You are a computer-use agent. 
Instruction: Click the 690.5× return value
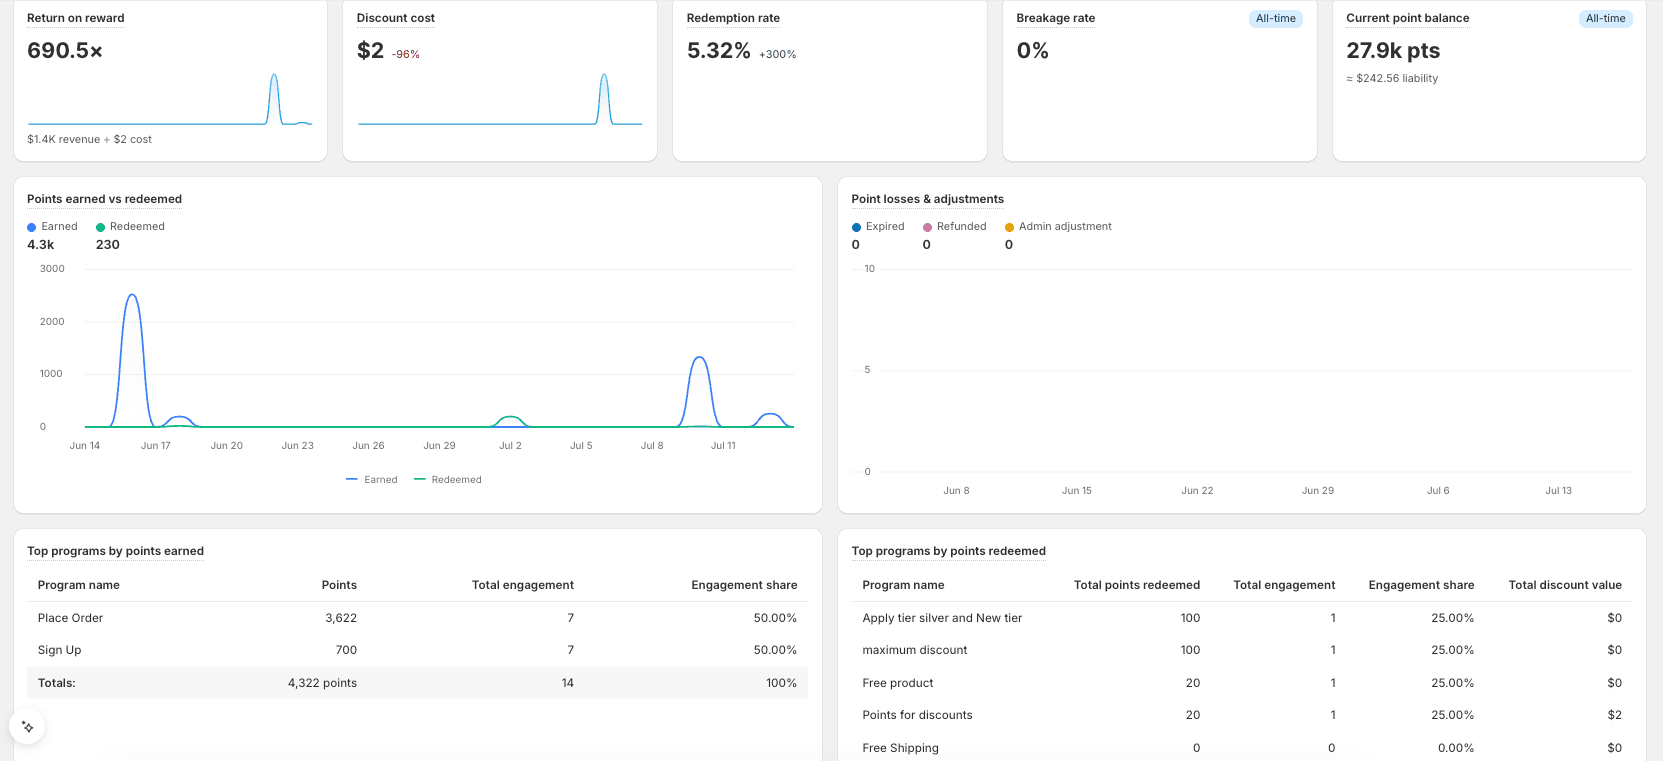pyautogui.click(x=65, y=51)
